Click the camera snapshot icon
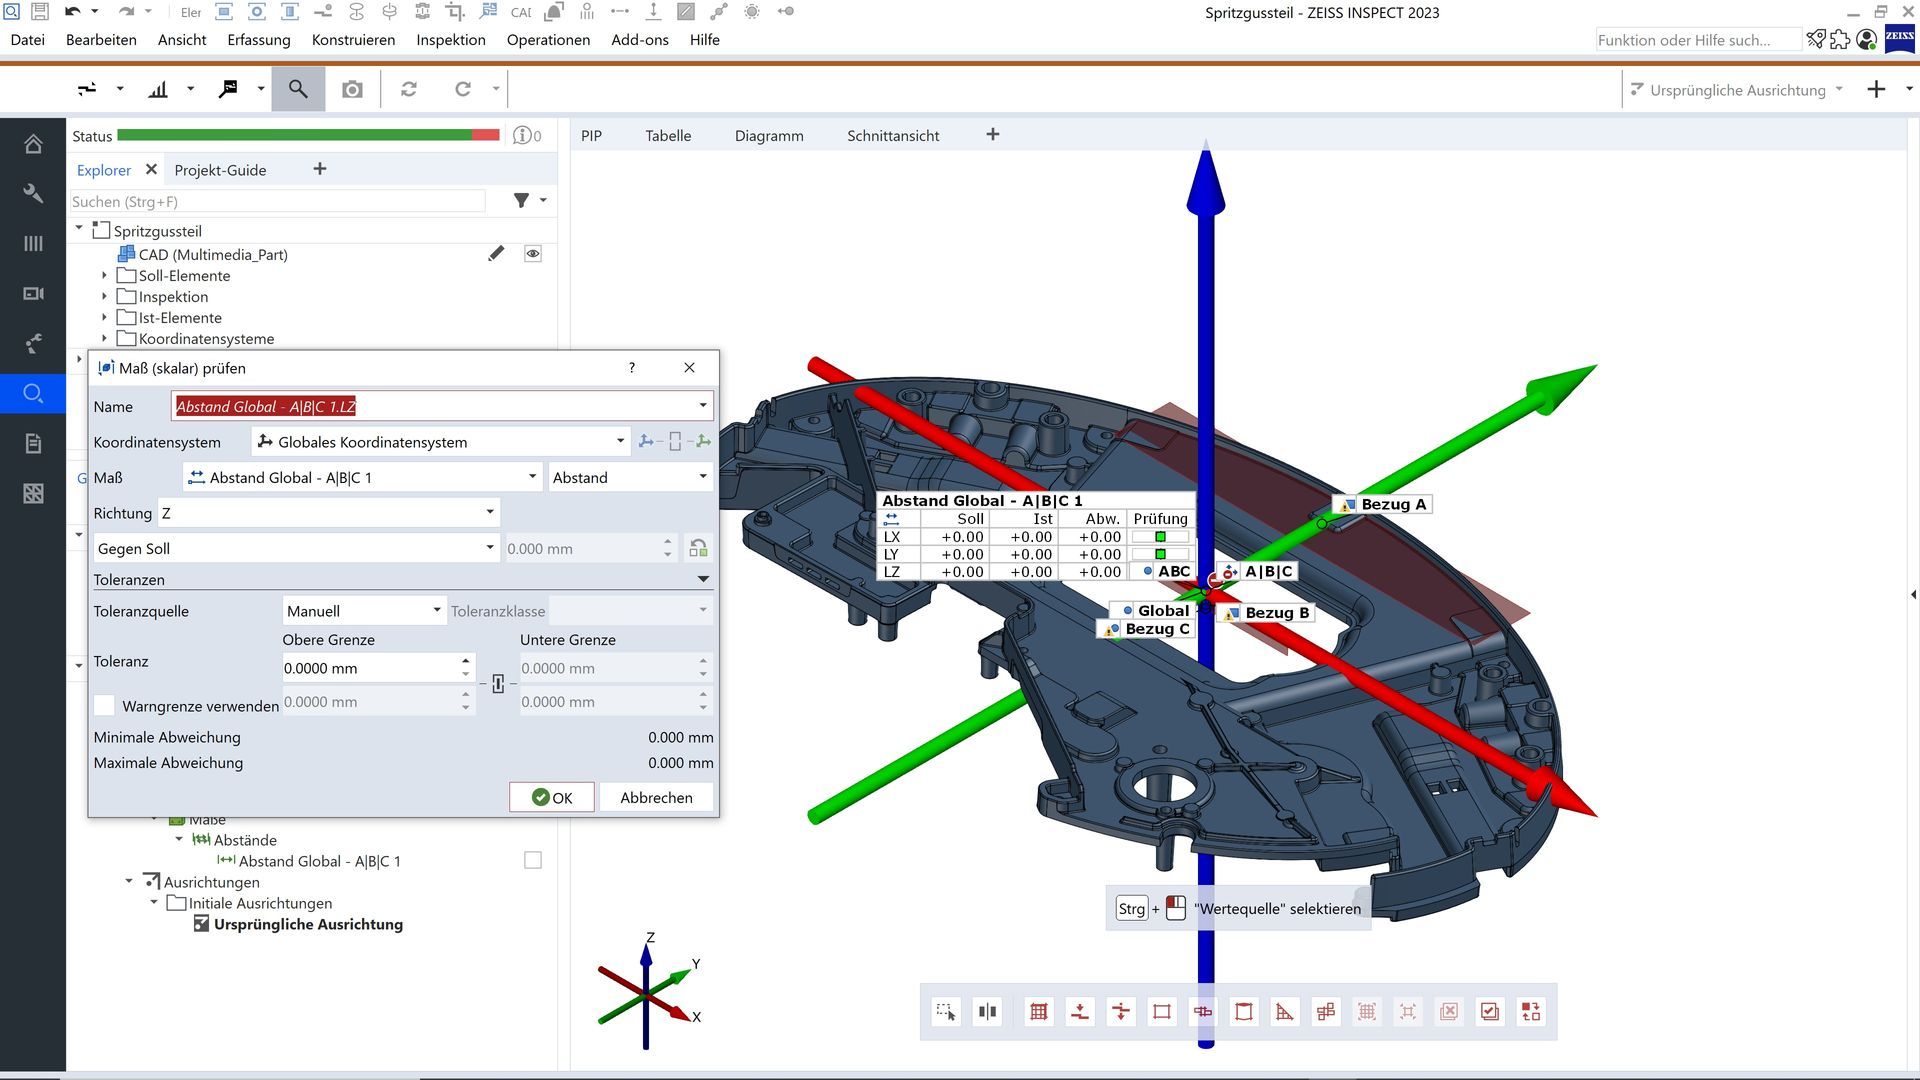The height and width of the screenshot is (1080, 1920). (x=352, y=89)
